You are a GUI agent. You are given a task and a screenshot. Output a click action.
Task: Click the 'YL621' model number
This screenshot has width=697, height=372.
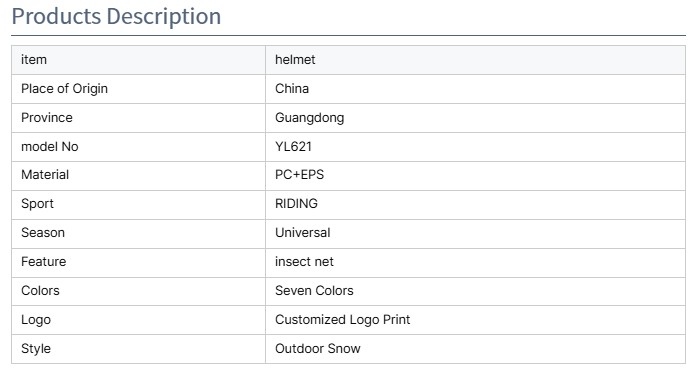pos(293,147)
